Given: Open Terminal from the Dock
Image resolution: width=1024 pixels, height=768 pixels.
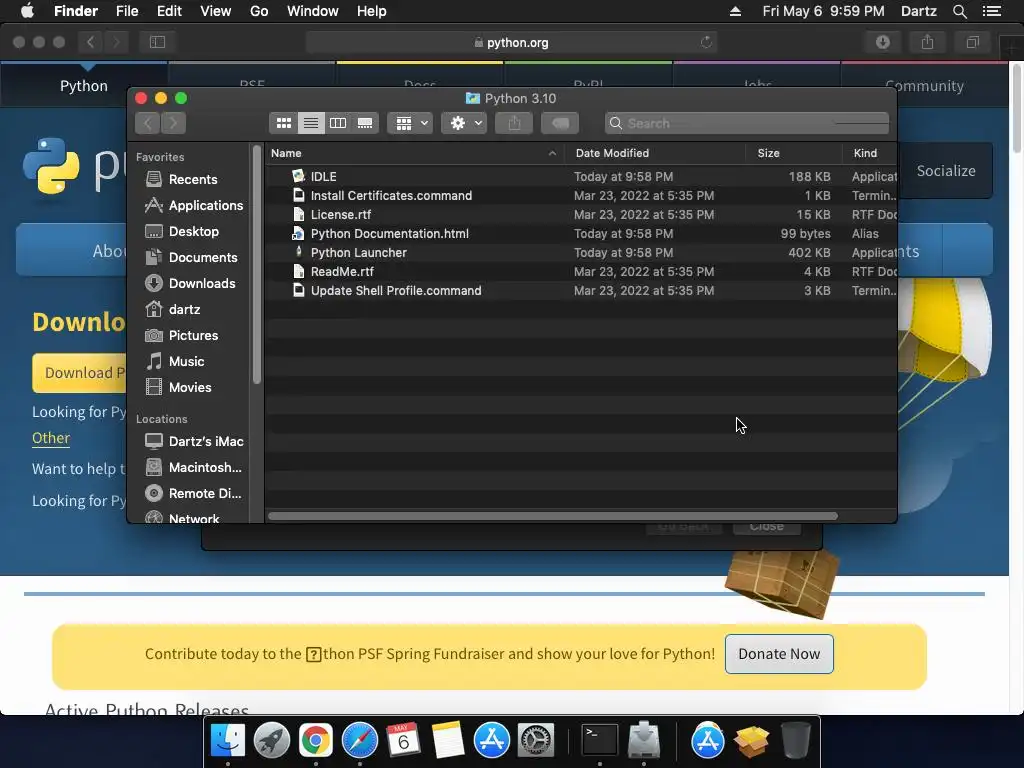Looking at the screenshot, I should [600, 741].
